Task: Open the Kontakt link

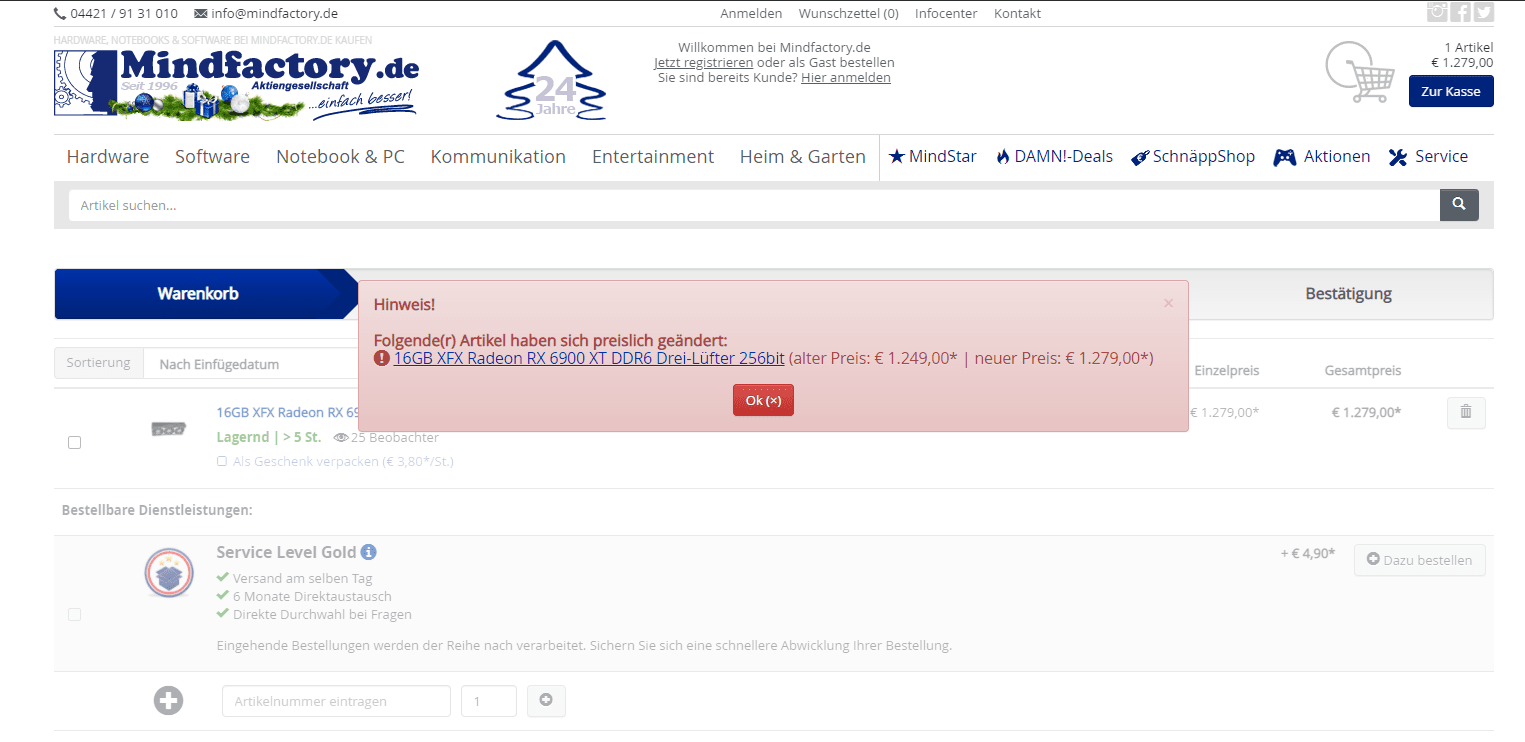Action: pos(1017,13)
